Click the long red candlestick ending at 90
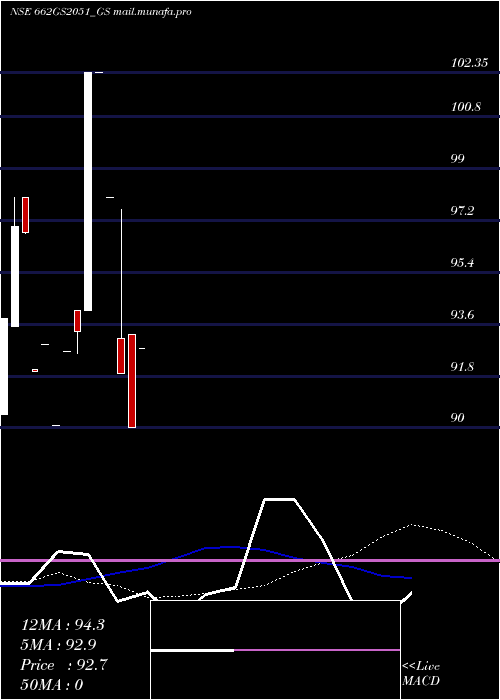 pyautogui.click(x=132, y=381)
